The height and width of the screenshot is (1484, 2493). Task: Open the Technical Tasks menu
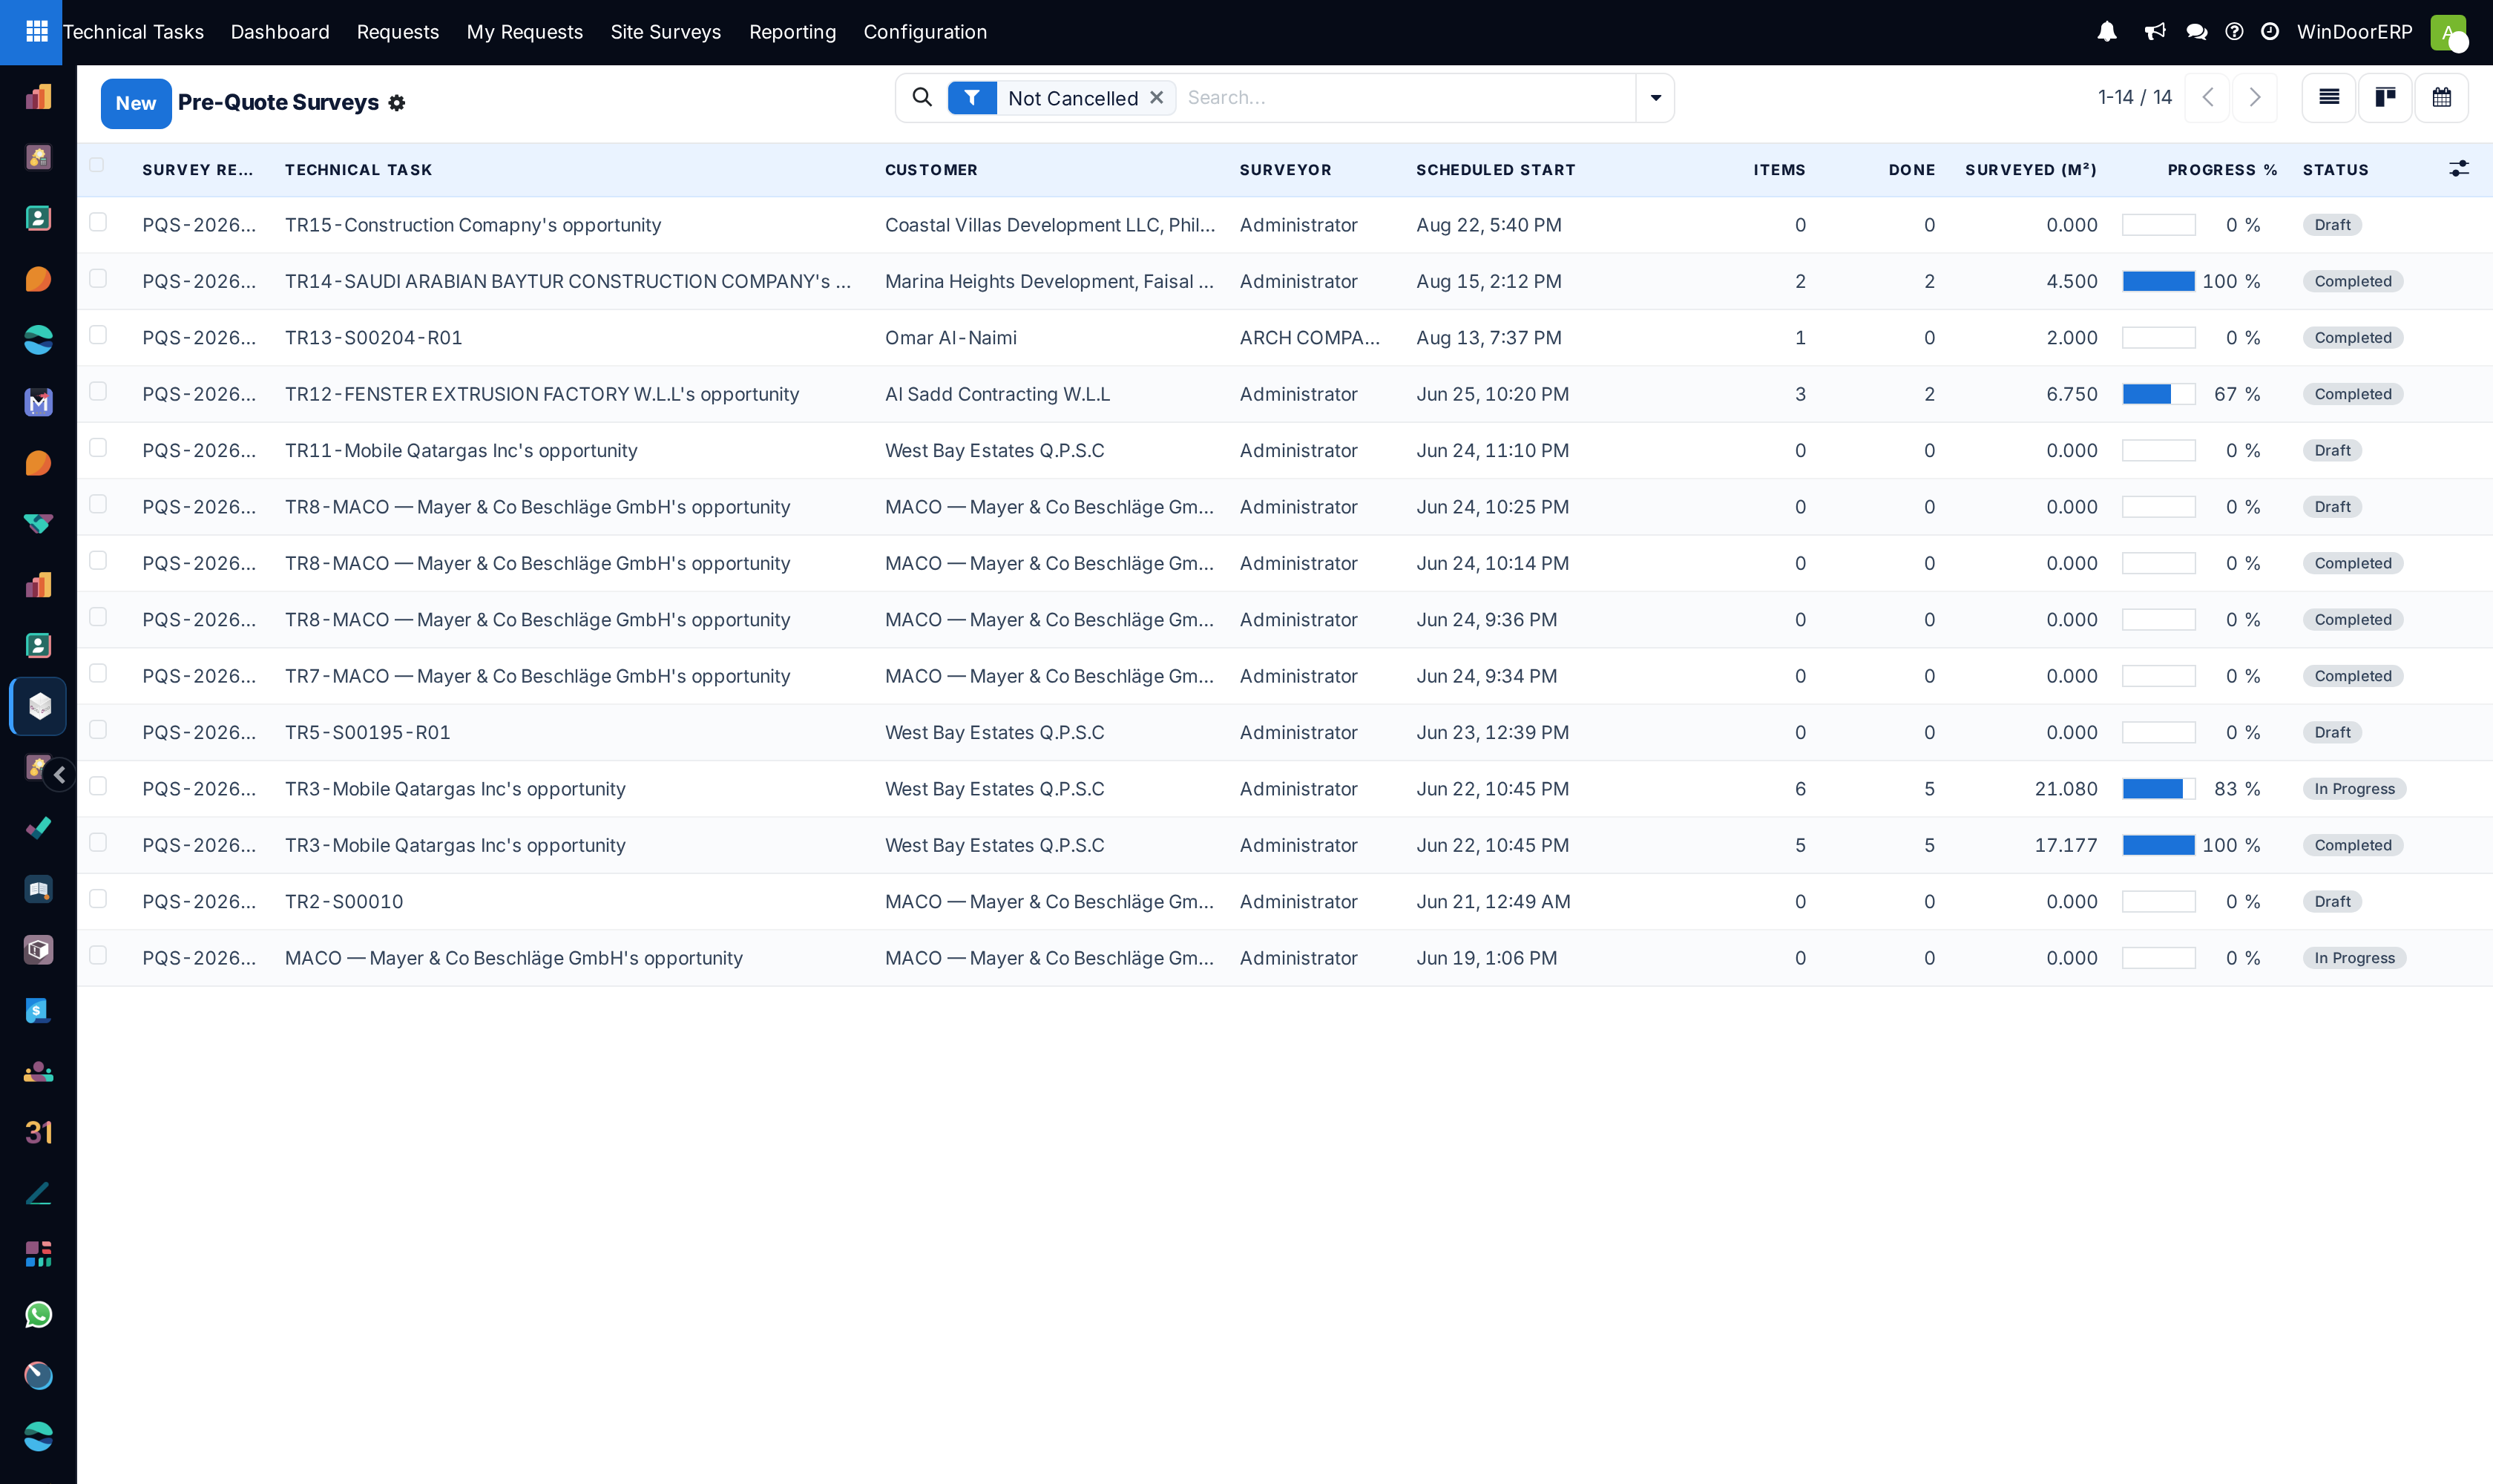click(x=133, y=32)
